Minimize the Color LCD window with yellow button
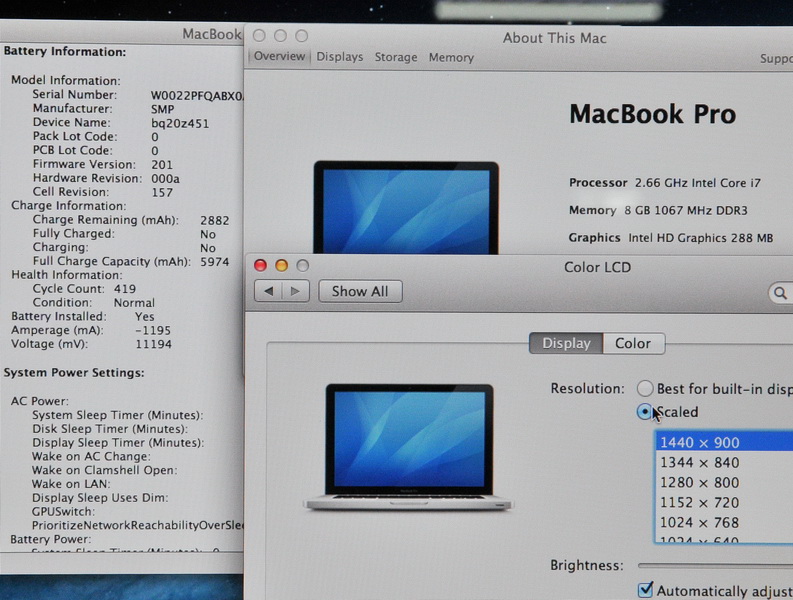 [x=282, y=265]
